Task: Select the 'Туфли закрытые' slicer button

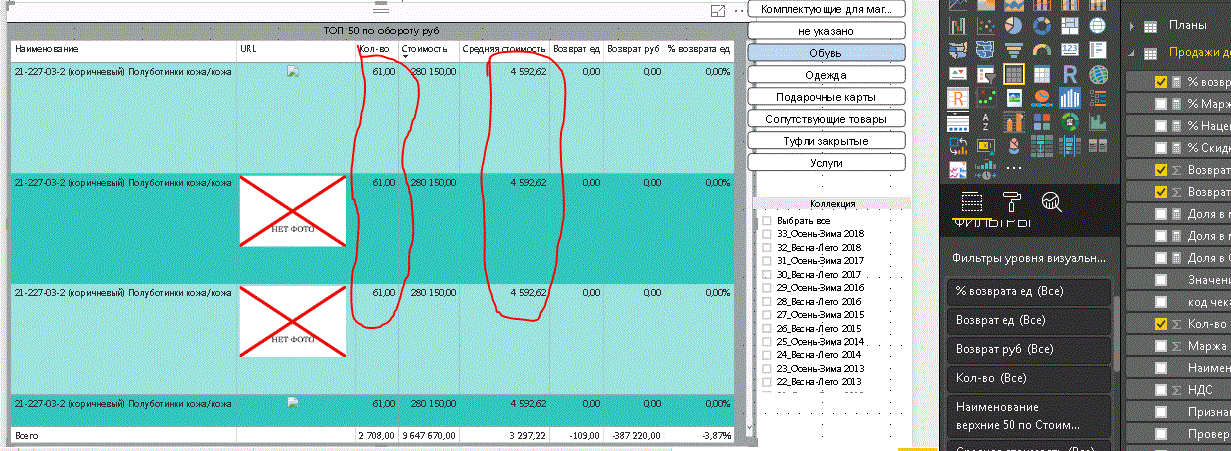Action: (x=826, y=141)
